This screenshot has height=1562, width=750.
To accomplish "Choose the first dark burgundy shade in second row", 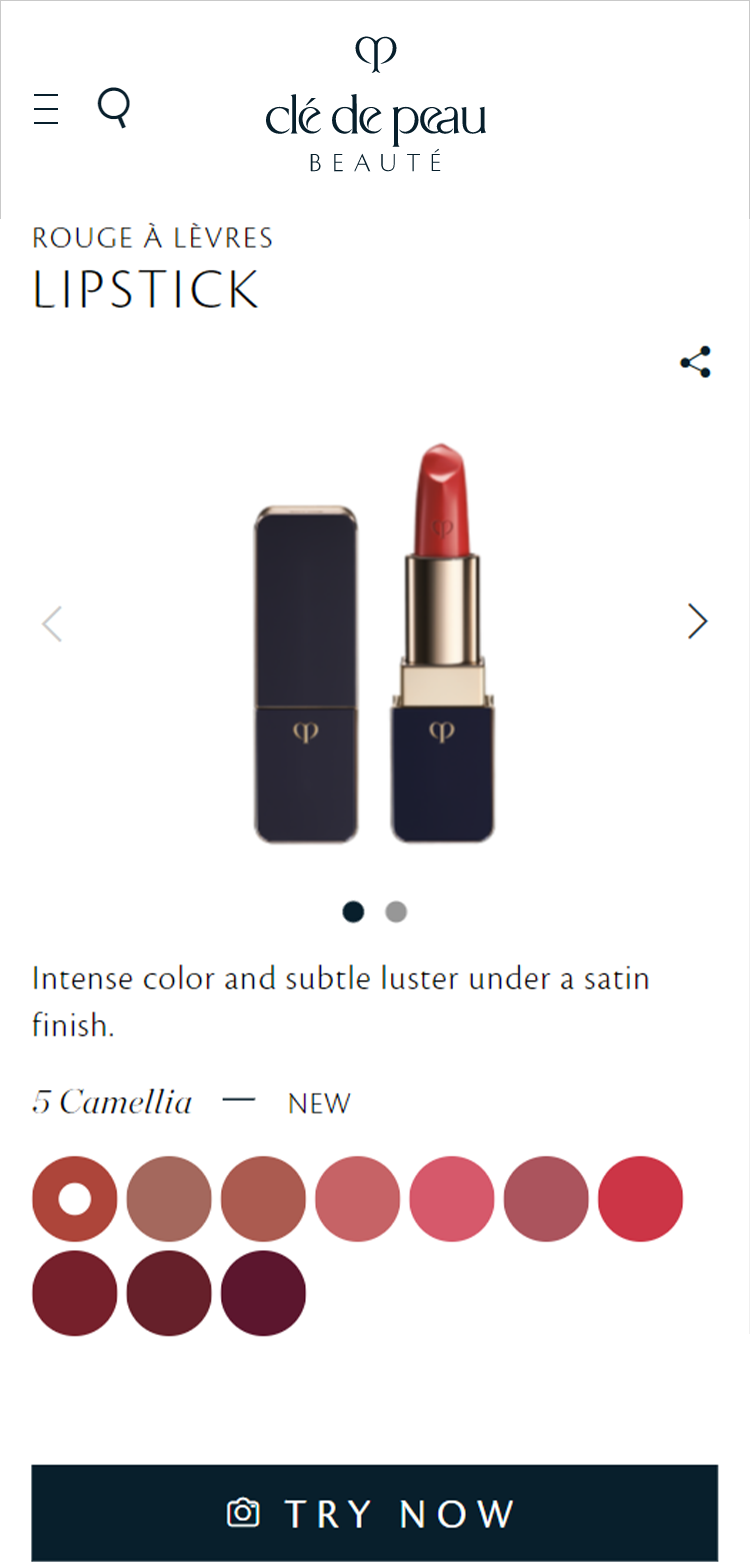I will (x=75, y=1293).
